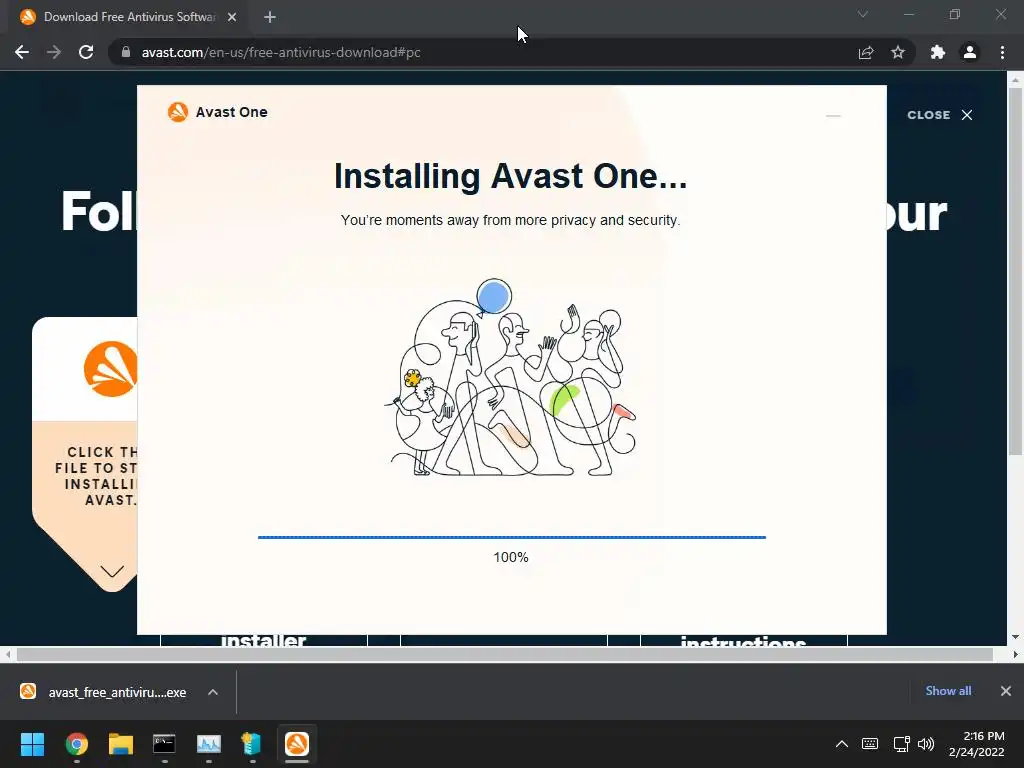Click the Installing Avast One heading

[x=511, y=176]
